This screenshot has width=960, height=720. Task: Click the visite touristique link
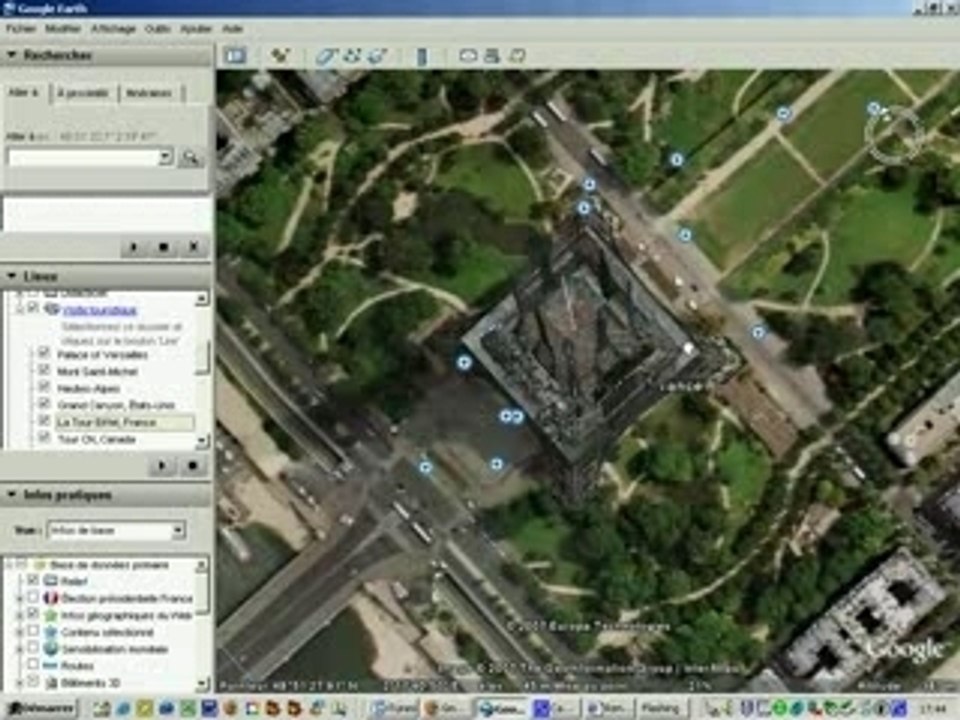tap(100, 310)
